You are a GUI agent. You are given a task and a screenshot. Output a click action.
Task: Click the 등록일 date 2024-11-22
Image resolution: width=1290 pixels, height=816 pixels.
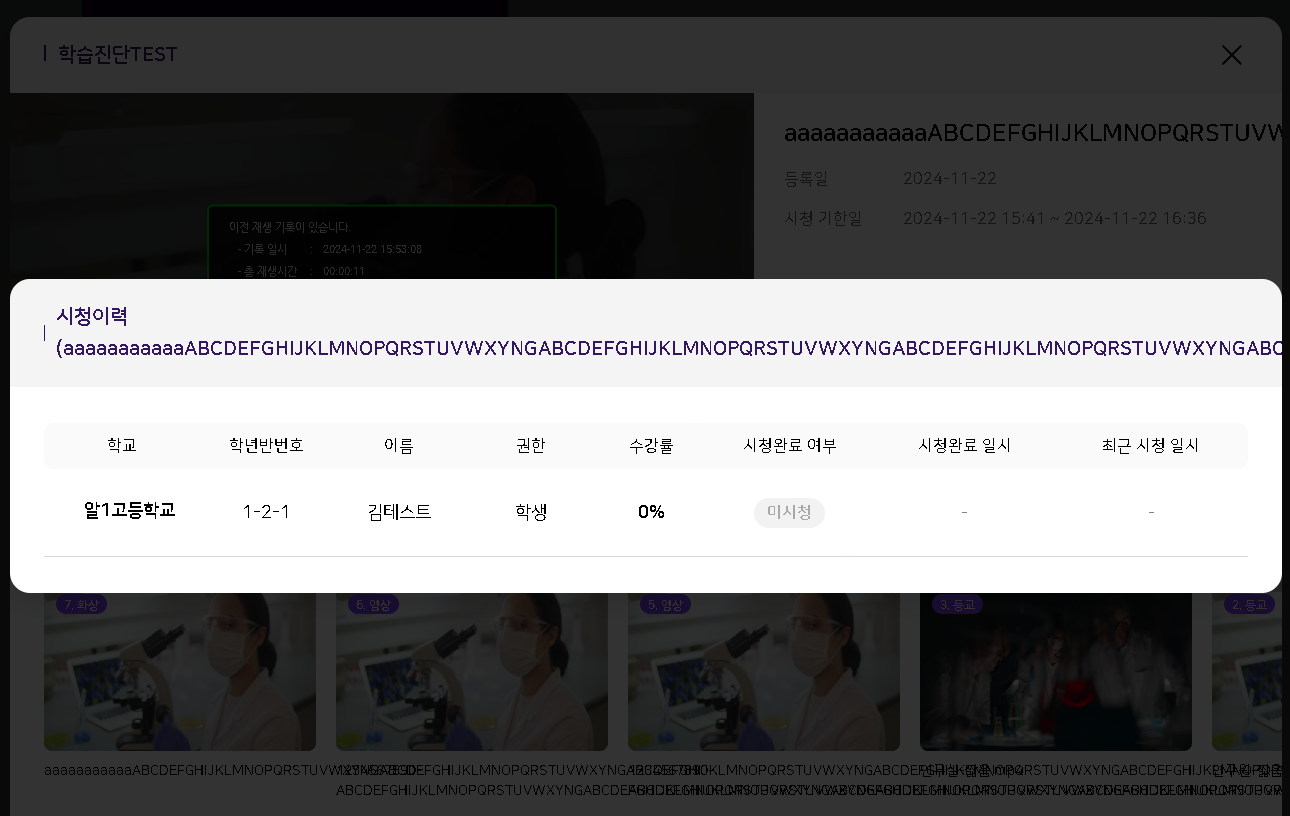click(949, 179)
